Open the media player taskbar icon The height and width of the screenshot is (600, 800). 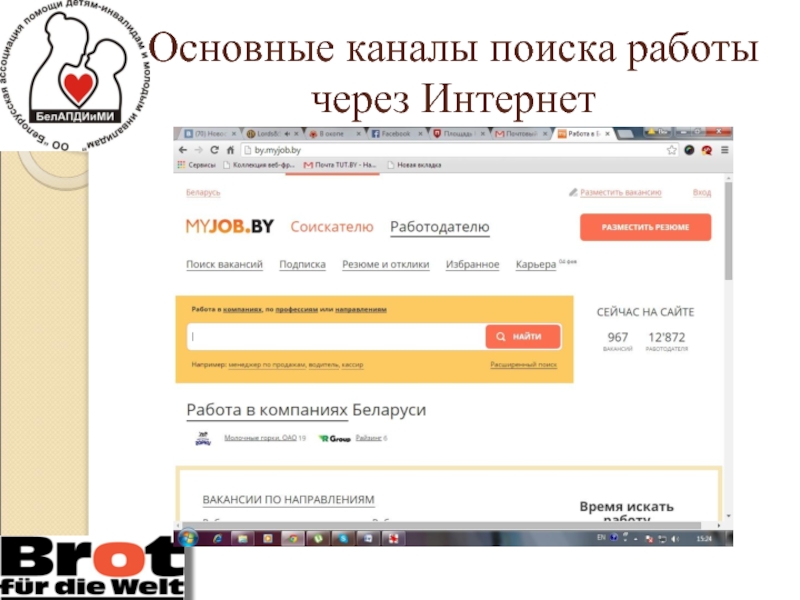(x=267, y=538)
